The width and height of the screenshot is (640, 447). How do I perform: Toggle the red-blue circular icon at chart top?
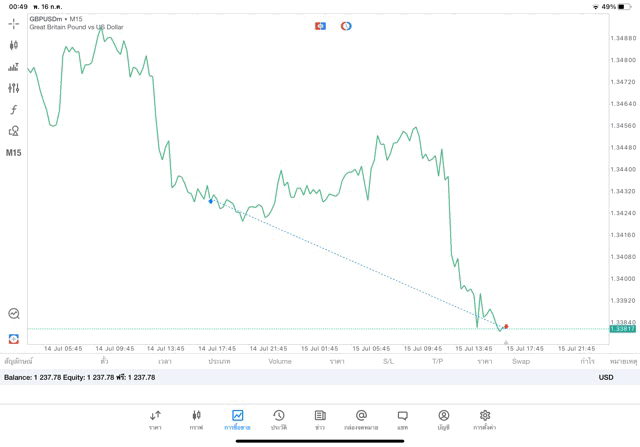coord(346,25)
